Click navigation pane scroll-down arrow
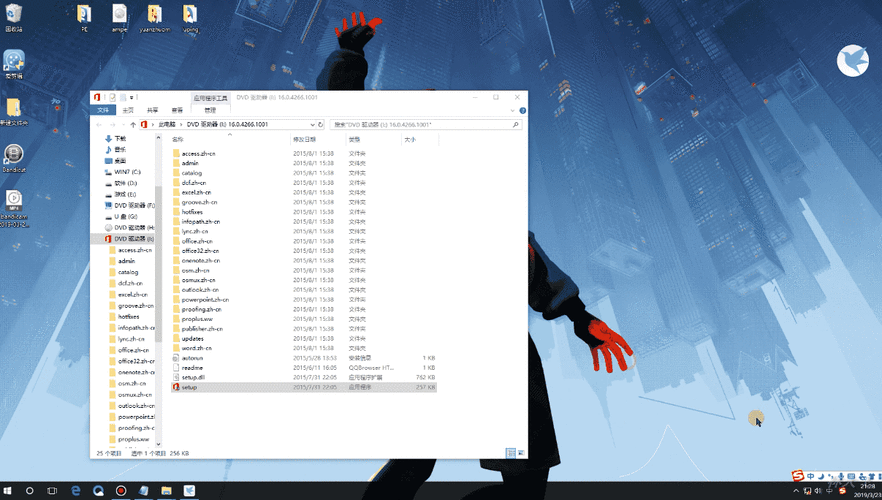 click(x=158, y=444)
